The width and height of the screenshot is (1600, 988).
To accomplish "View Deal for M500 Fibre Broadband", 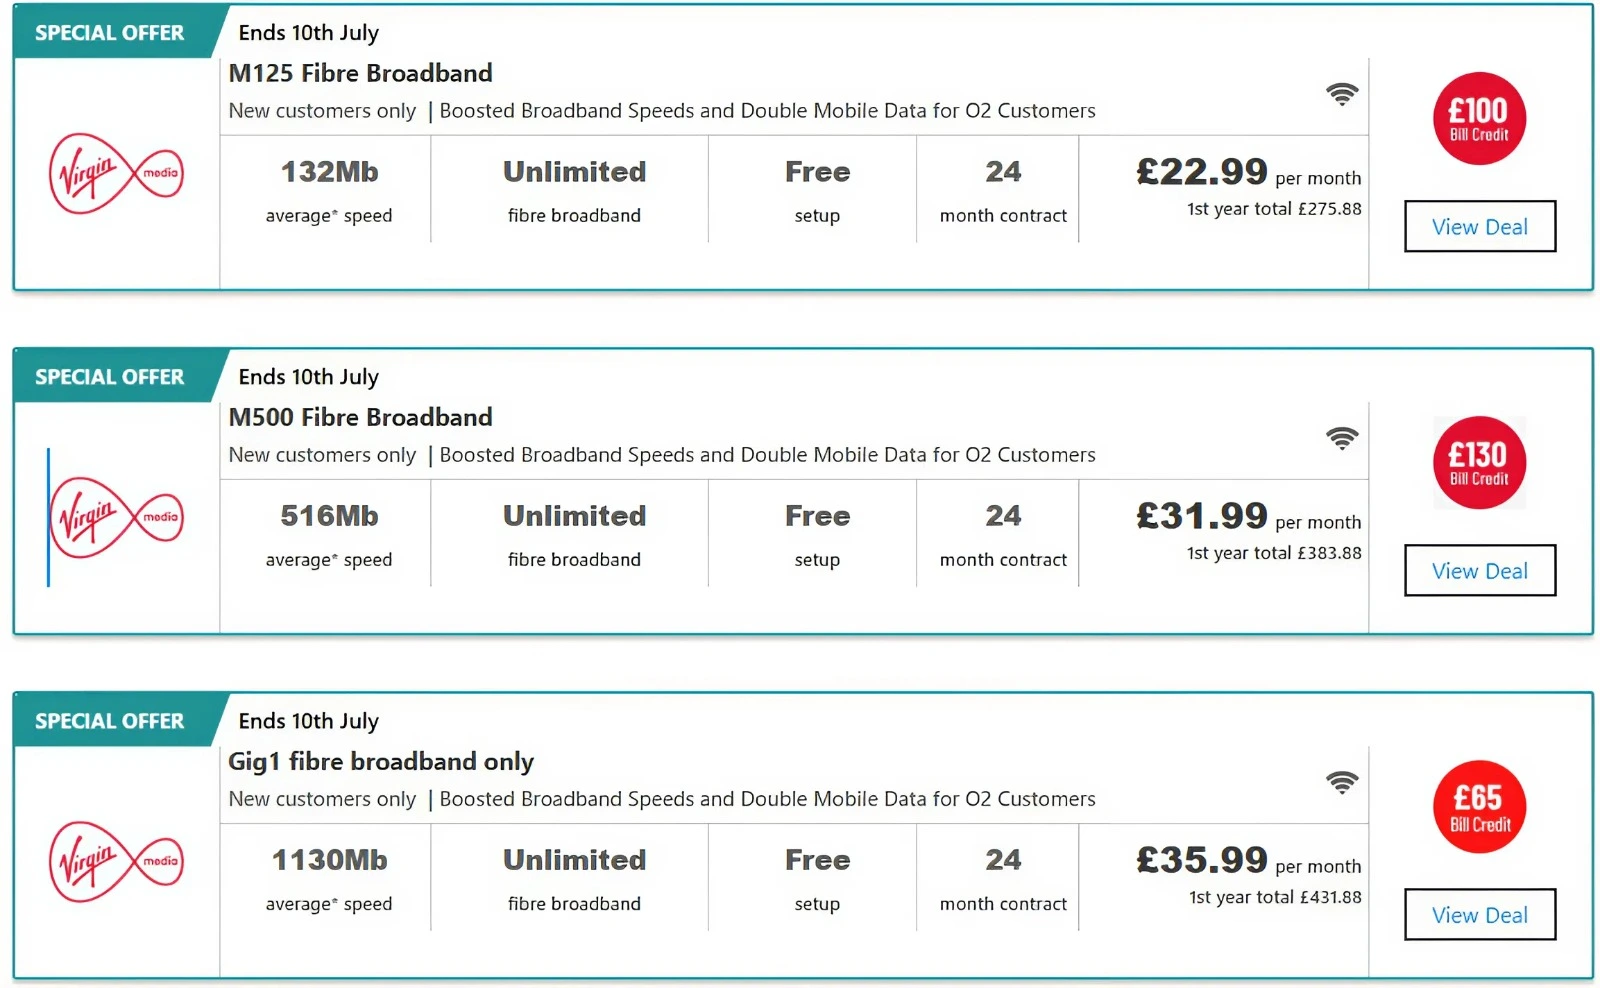I will click(x=1480, y=571).
